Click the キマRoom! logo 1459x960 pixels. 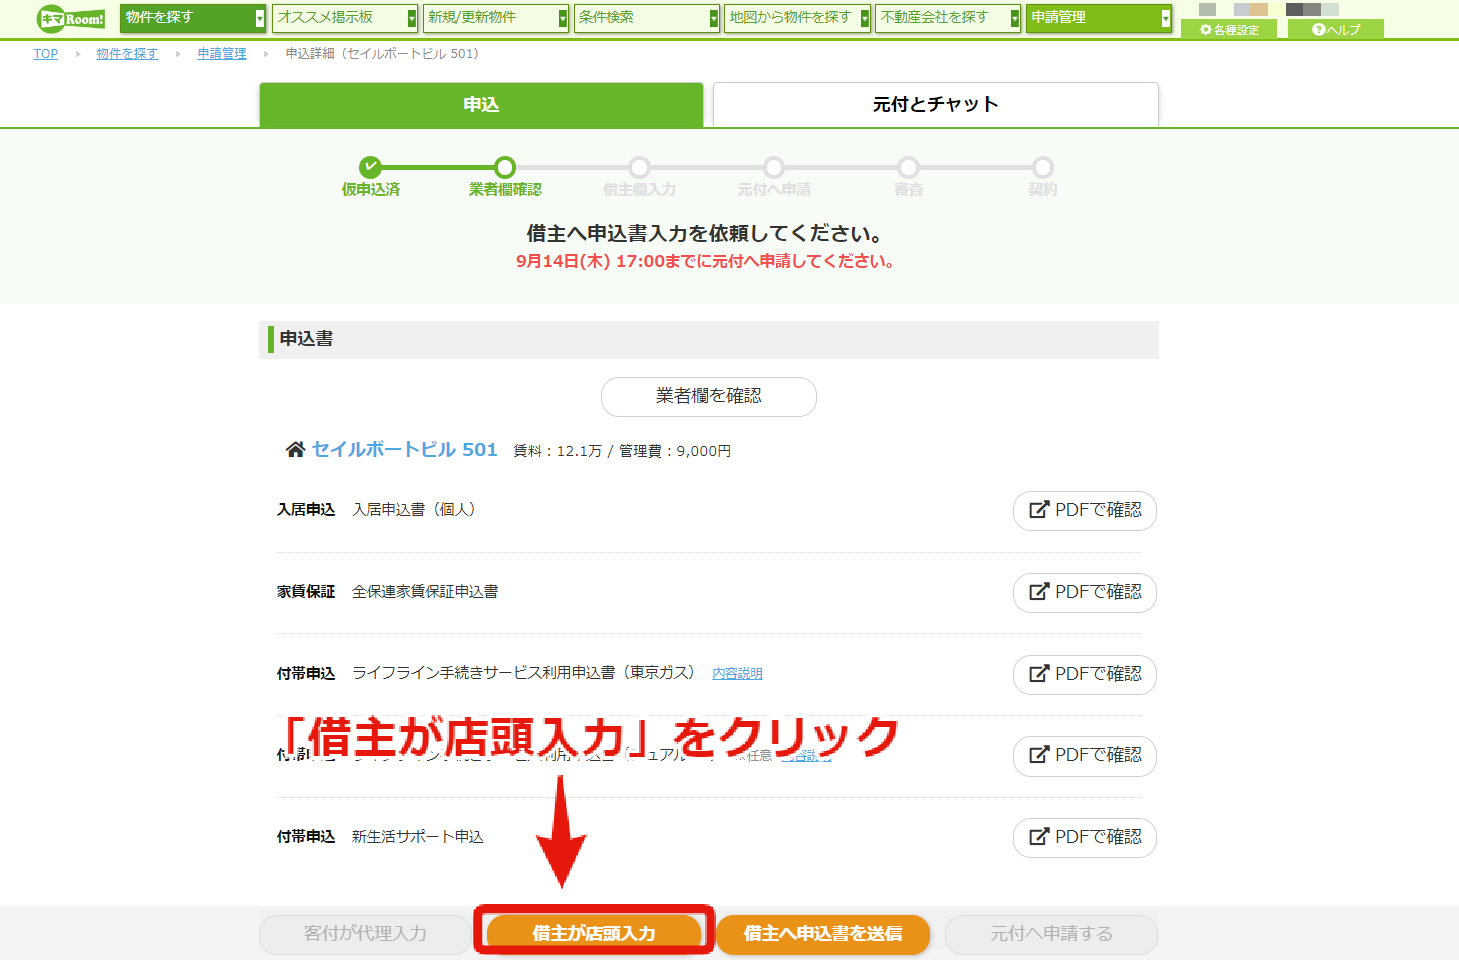71,19
